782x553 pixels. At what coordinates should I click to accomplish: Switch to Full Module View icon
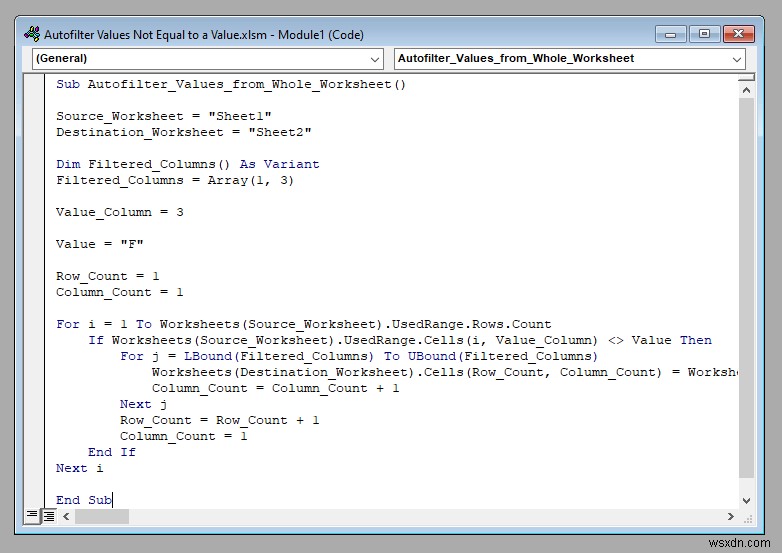coord(49,516)
